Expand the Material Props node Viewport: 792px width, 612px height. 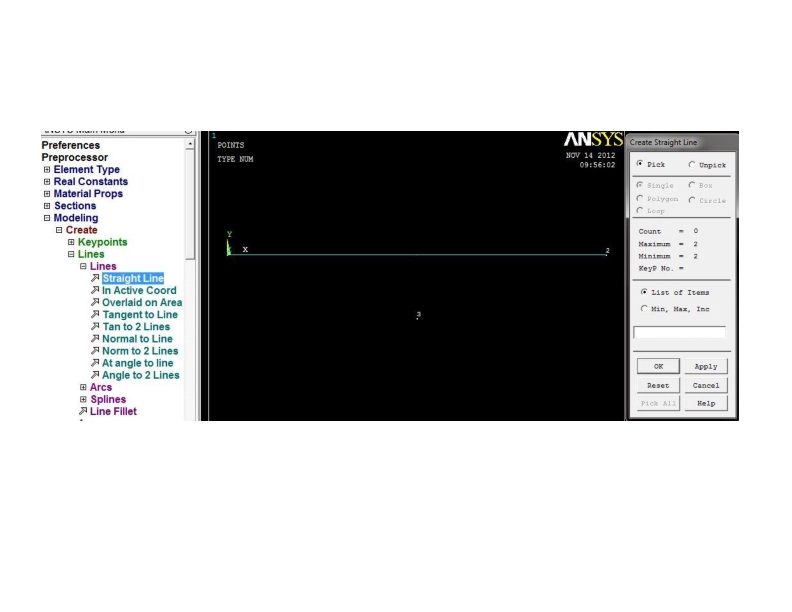point(47,194)
